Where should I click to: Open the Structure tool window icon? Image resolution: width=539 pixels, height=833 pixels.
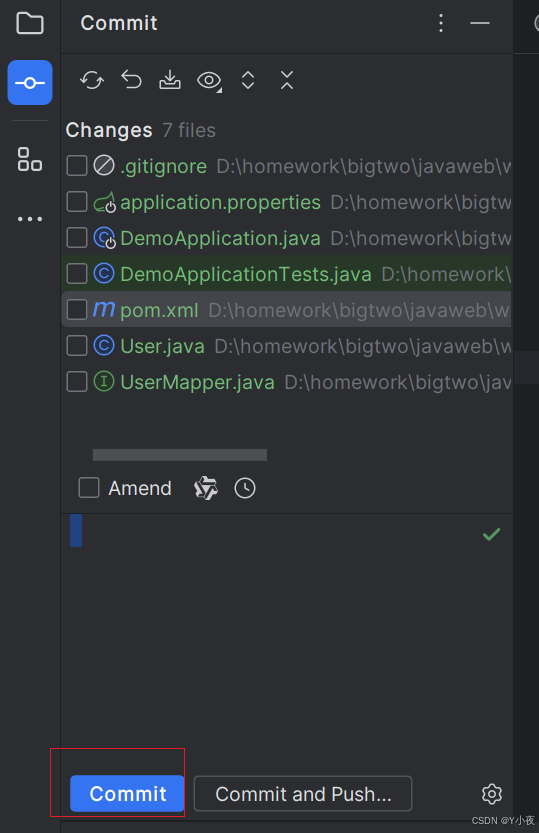(30, 159)
